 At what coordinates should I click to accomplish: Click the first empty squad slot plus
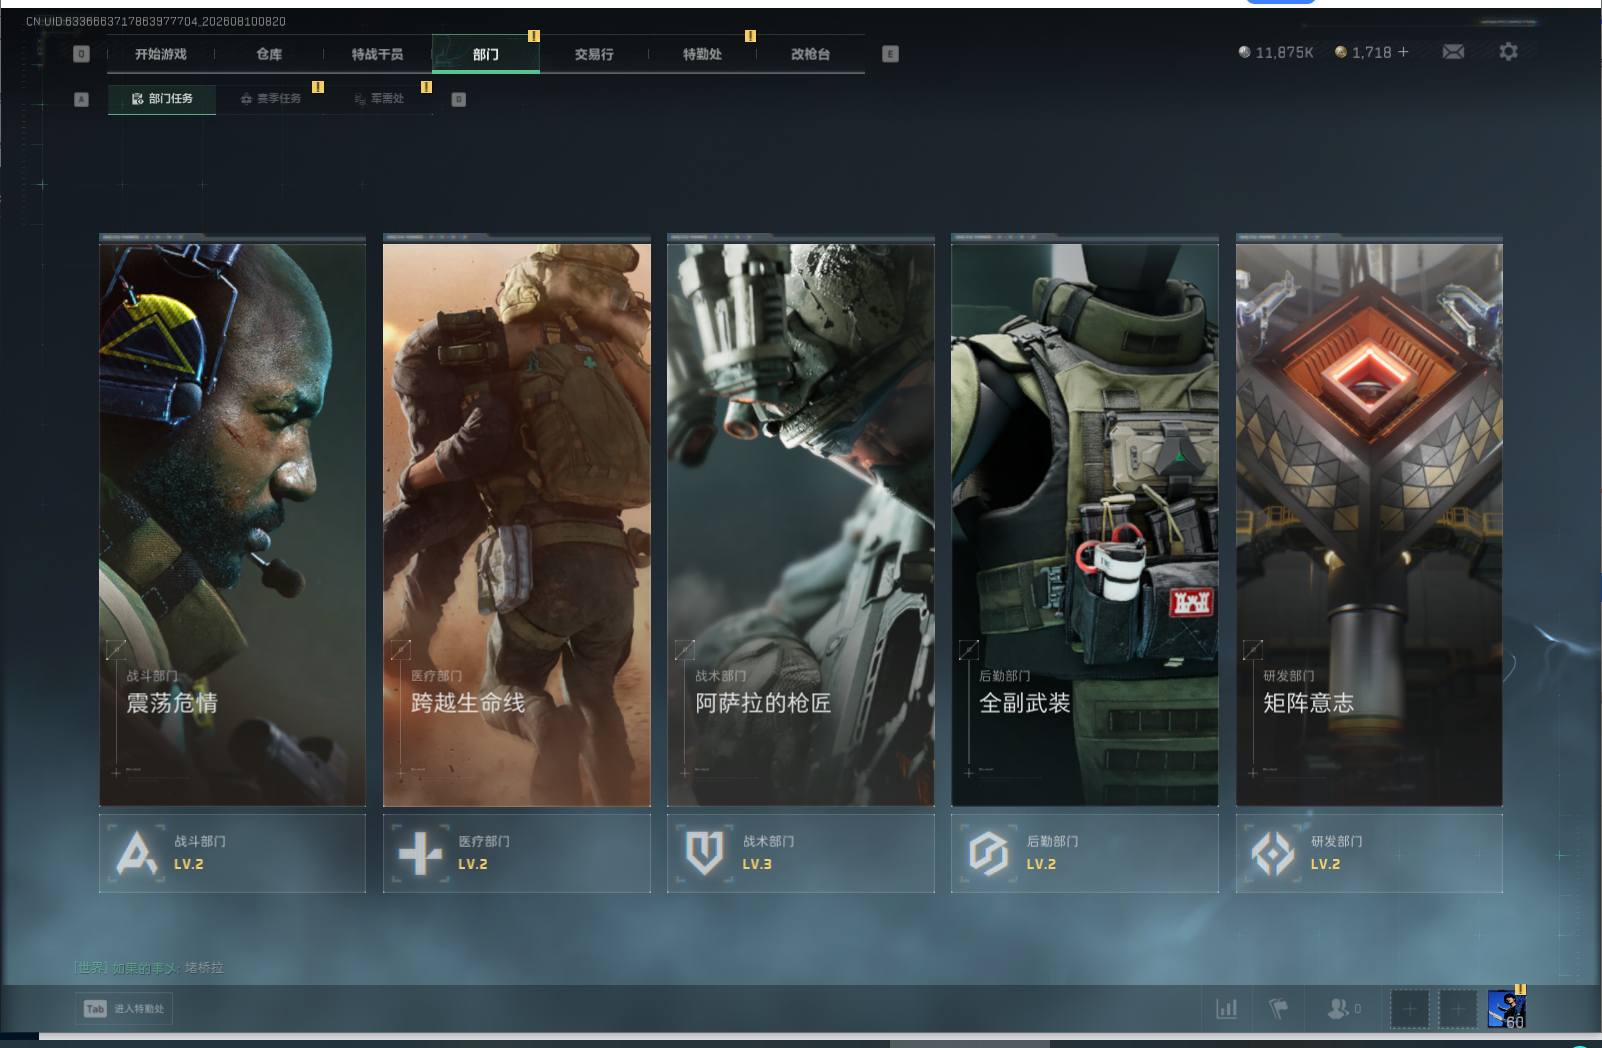coord(1409,1010)
